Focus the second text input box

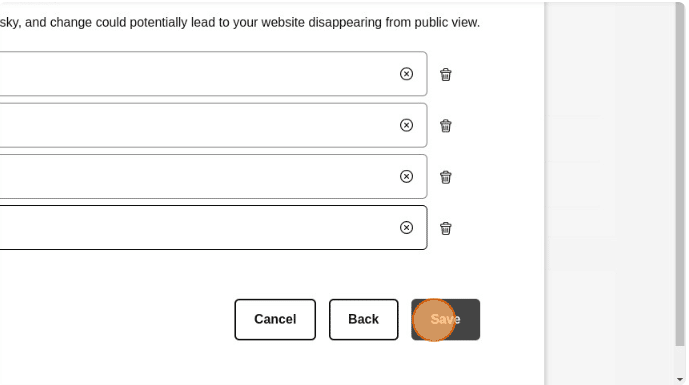coord(198,125)
